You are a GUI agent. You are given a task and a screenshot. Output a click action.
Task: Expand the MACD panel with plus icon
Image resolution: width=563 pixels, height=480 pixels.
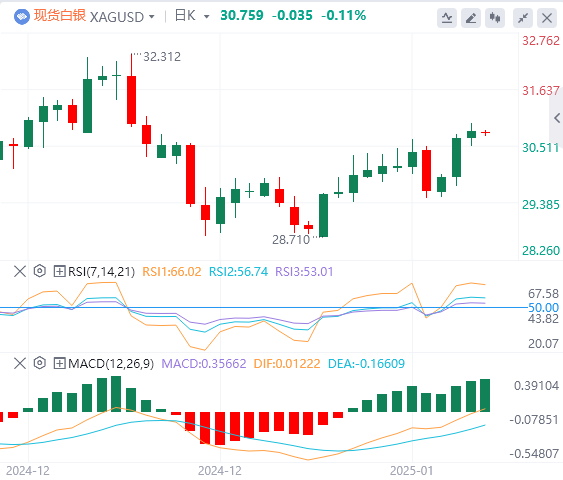59,363
